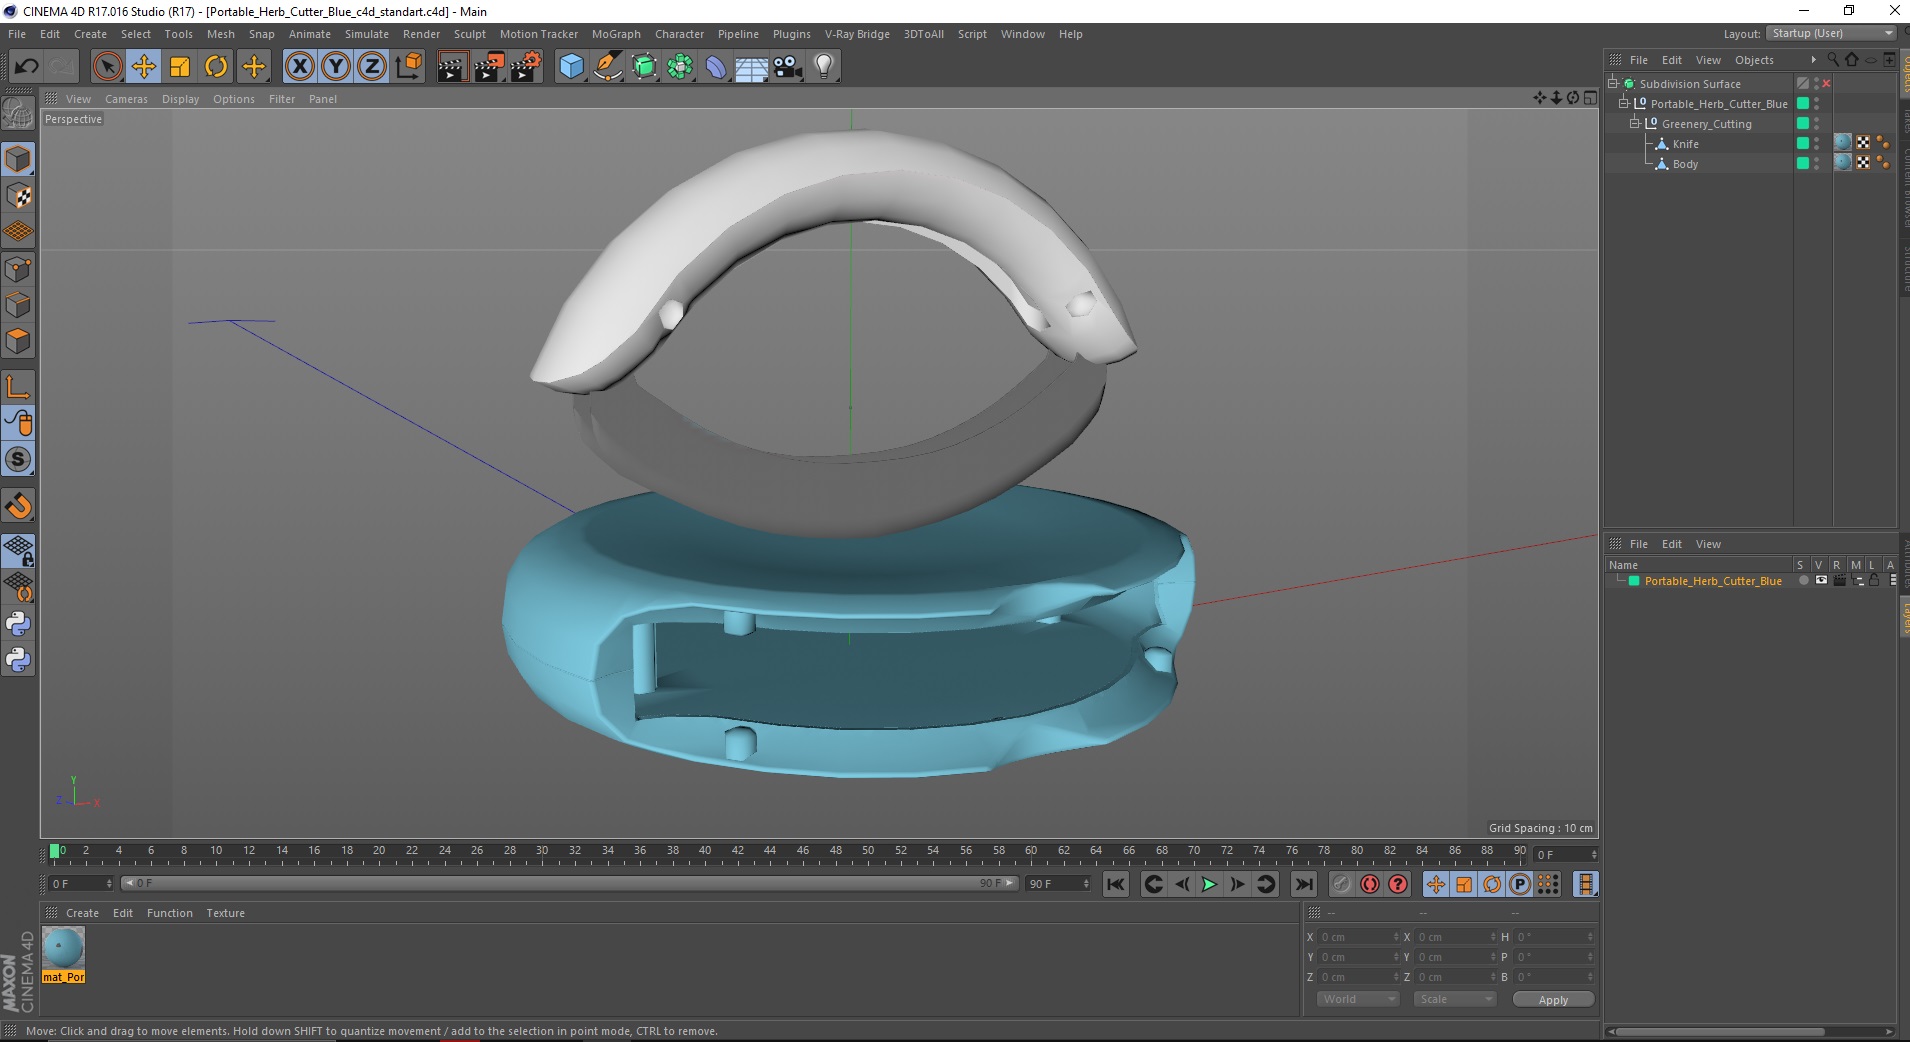Image resolution: width=1910 pixels, height=1042 pixels.
Task: Open the deformer objects icon
Action: coord(716,67)
